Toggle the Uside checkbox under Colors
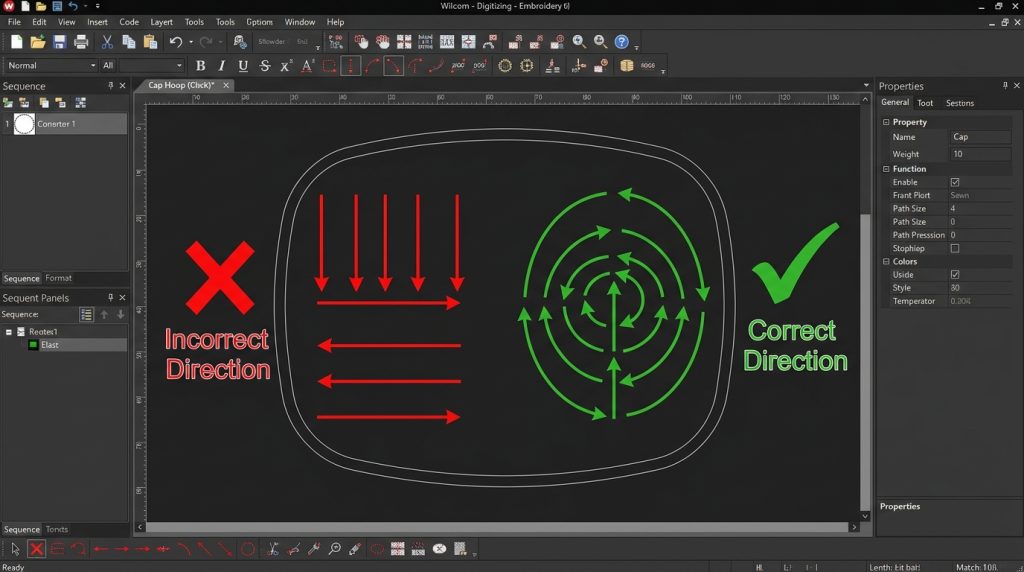 pos(955,274)
